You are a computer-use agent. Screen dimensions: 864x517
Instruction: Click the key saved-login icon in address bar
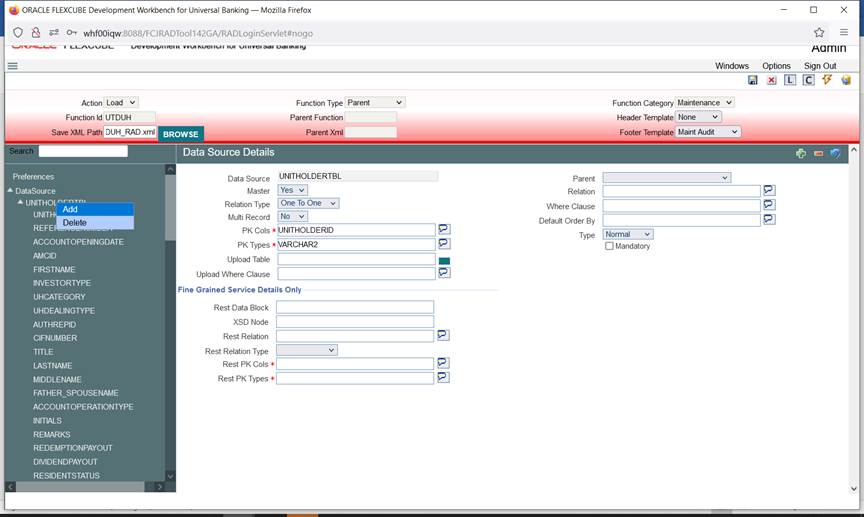point(72,33)
